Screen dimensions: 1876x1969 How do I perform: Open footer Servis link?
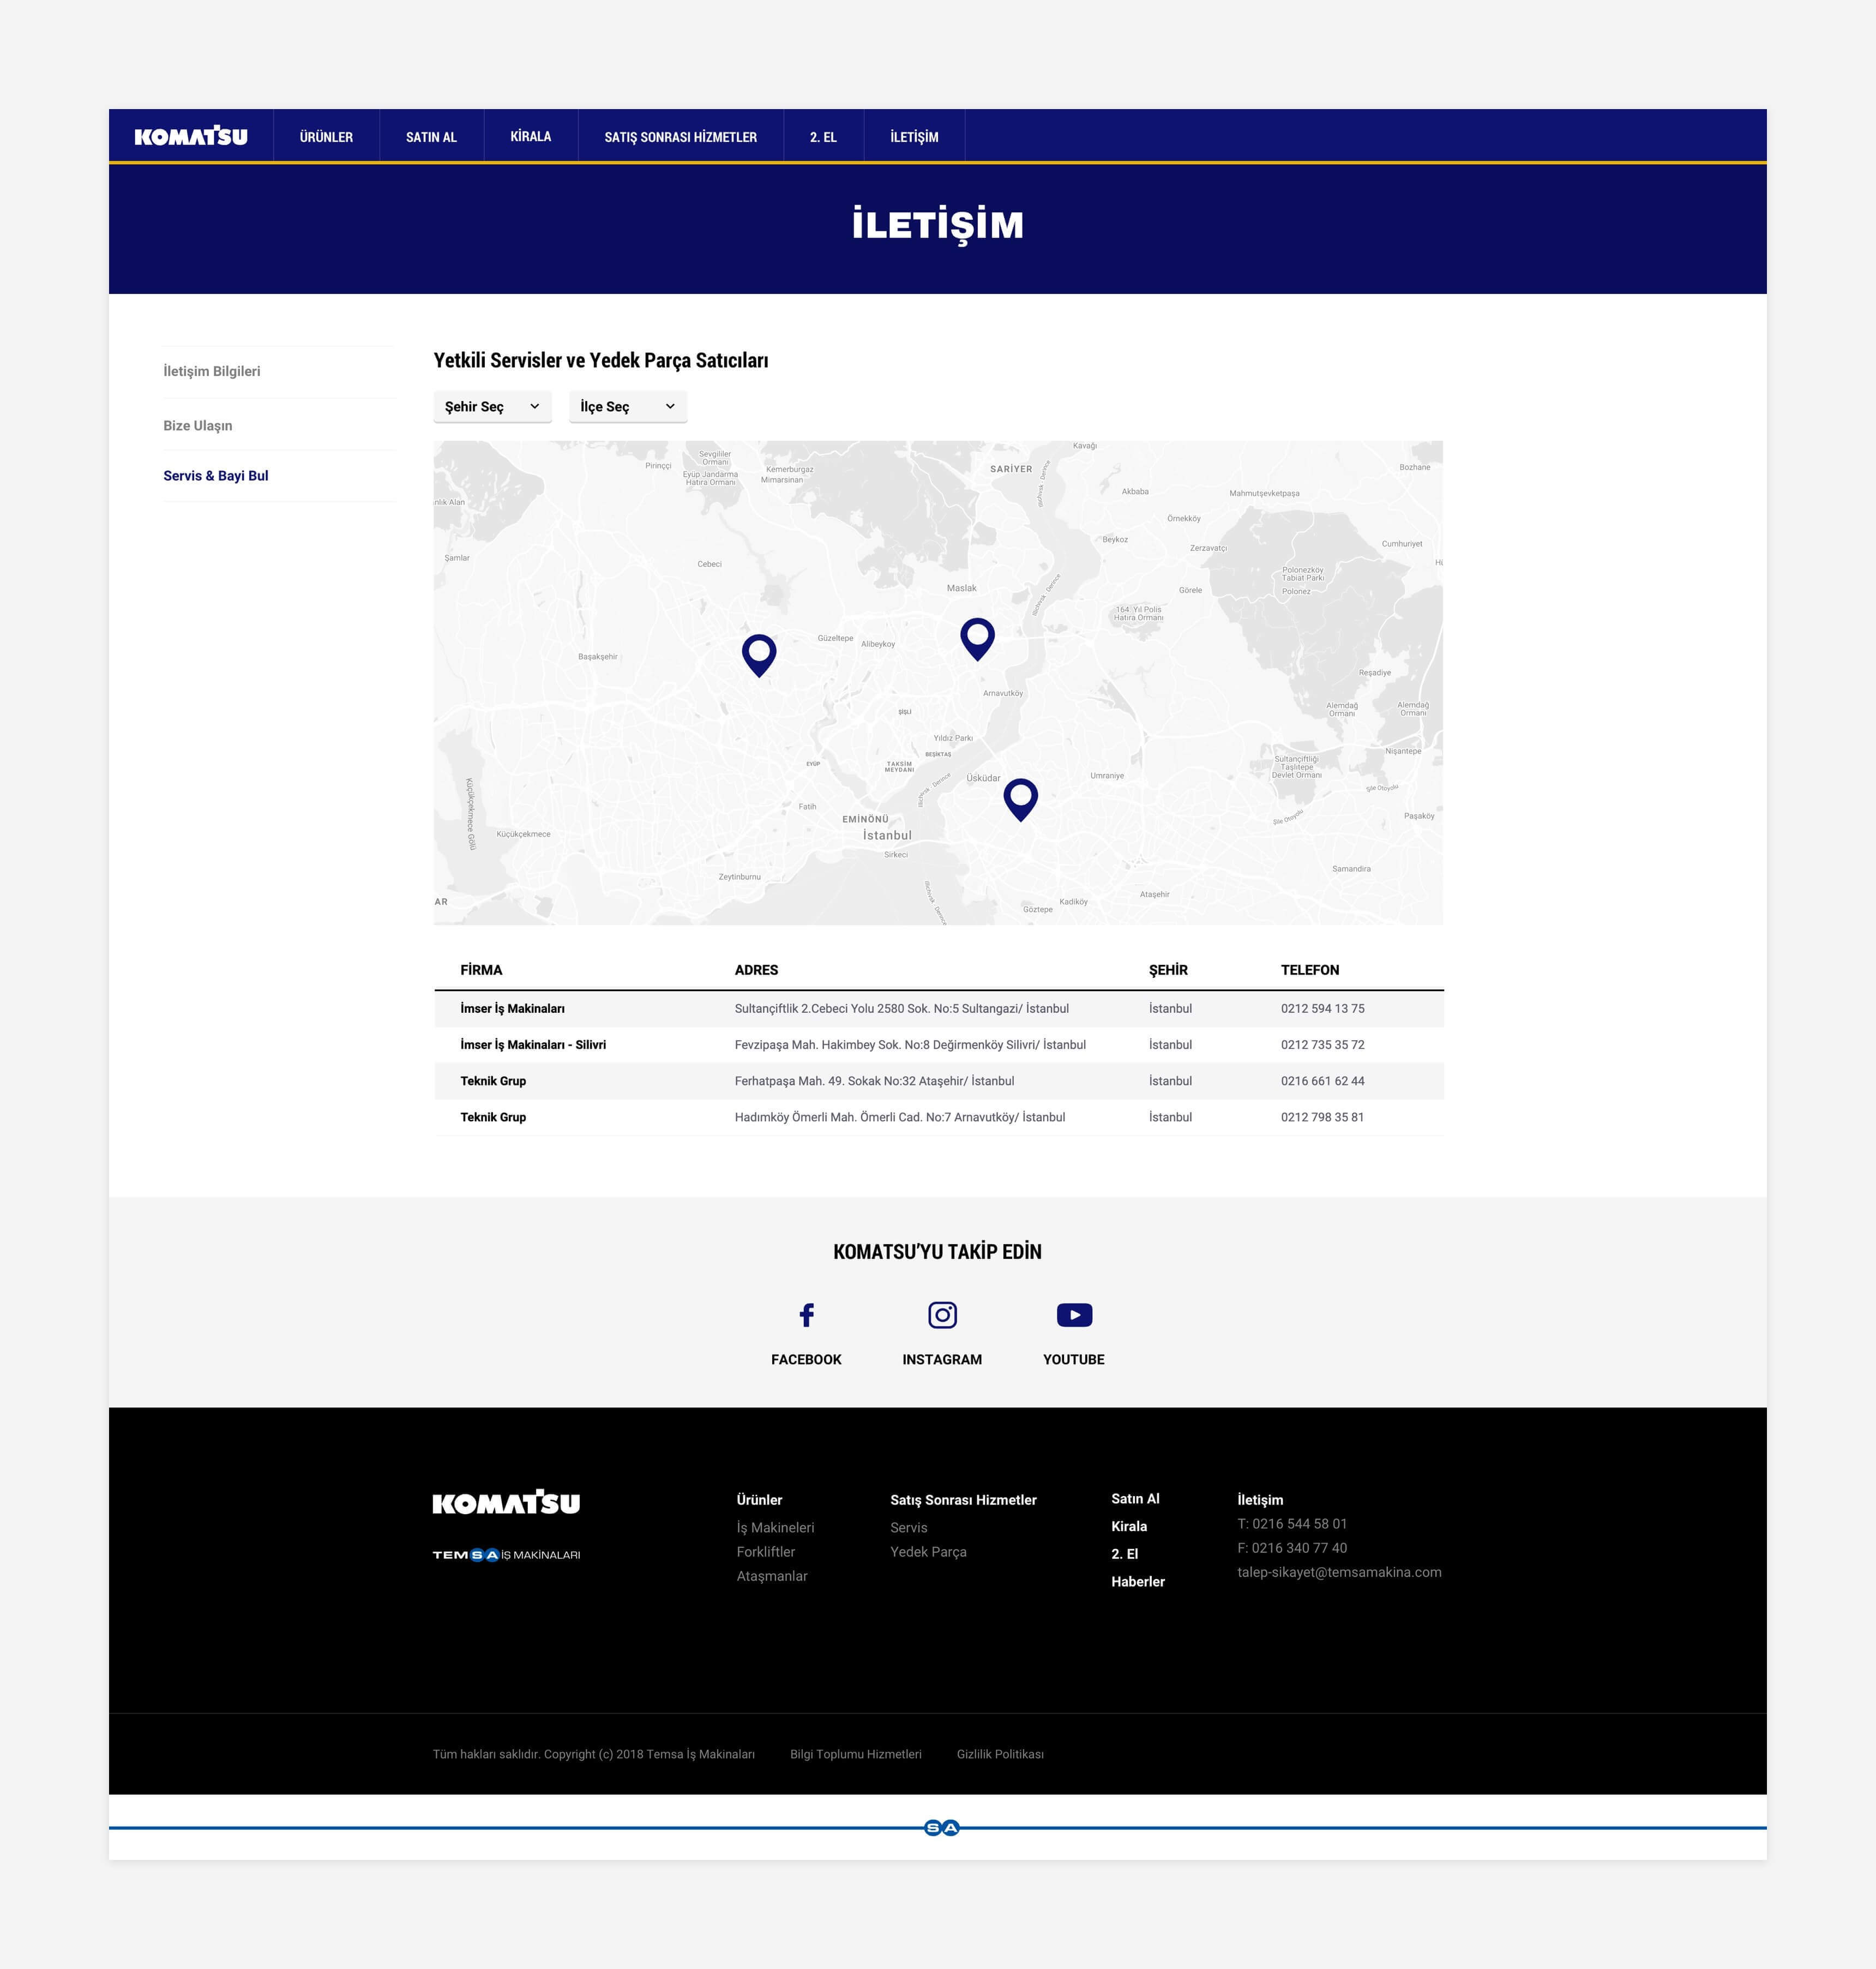[909, 1527]
